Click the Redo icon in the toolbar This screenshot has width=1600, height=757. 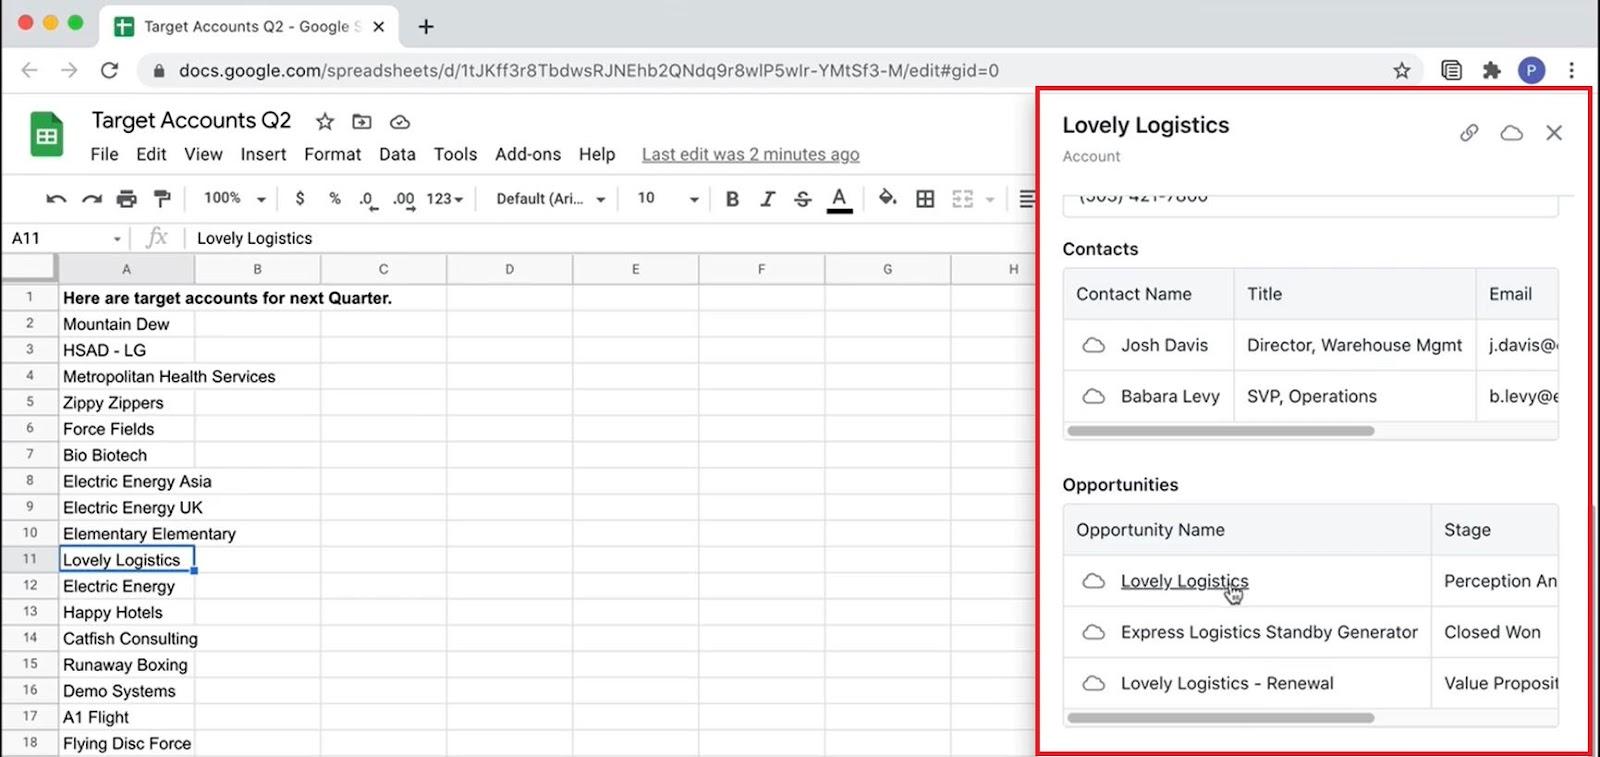pos(92,199)
